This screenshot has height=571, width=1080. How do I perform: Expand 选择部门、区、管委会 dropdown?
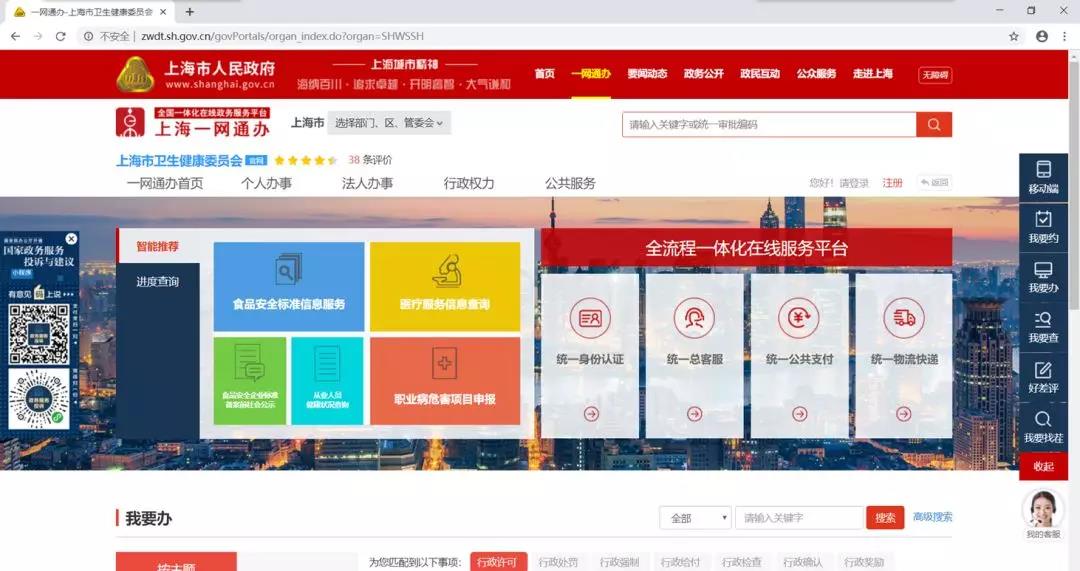[389, 123]
